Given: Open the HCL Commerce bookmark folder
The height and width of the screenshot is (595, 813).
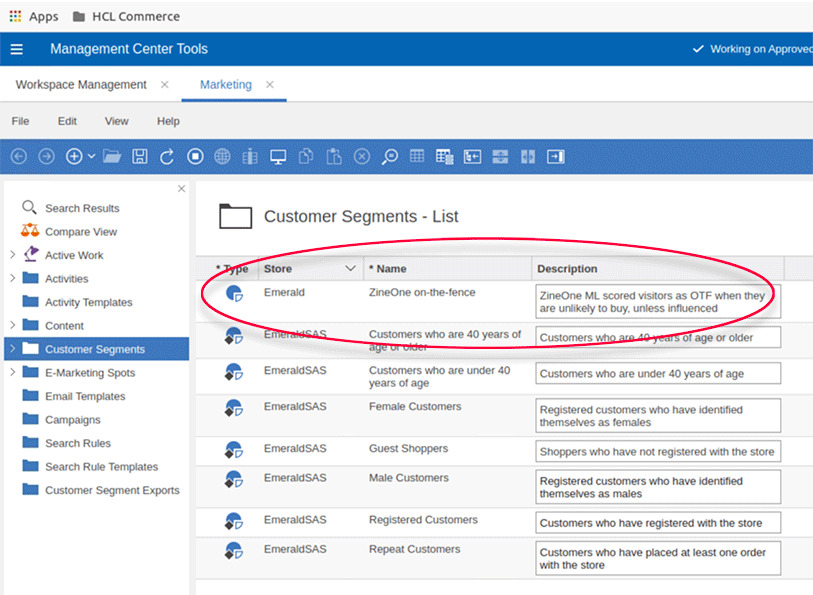Looking at the screenshot, I should click(126, 17).
